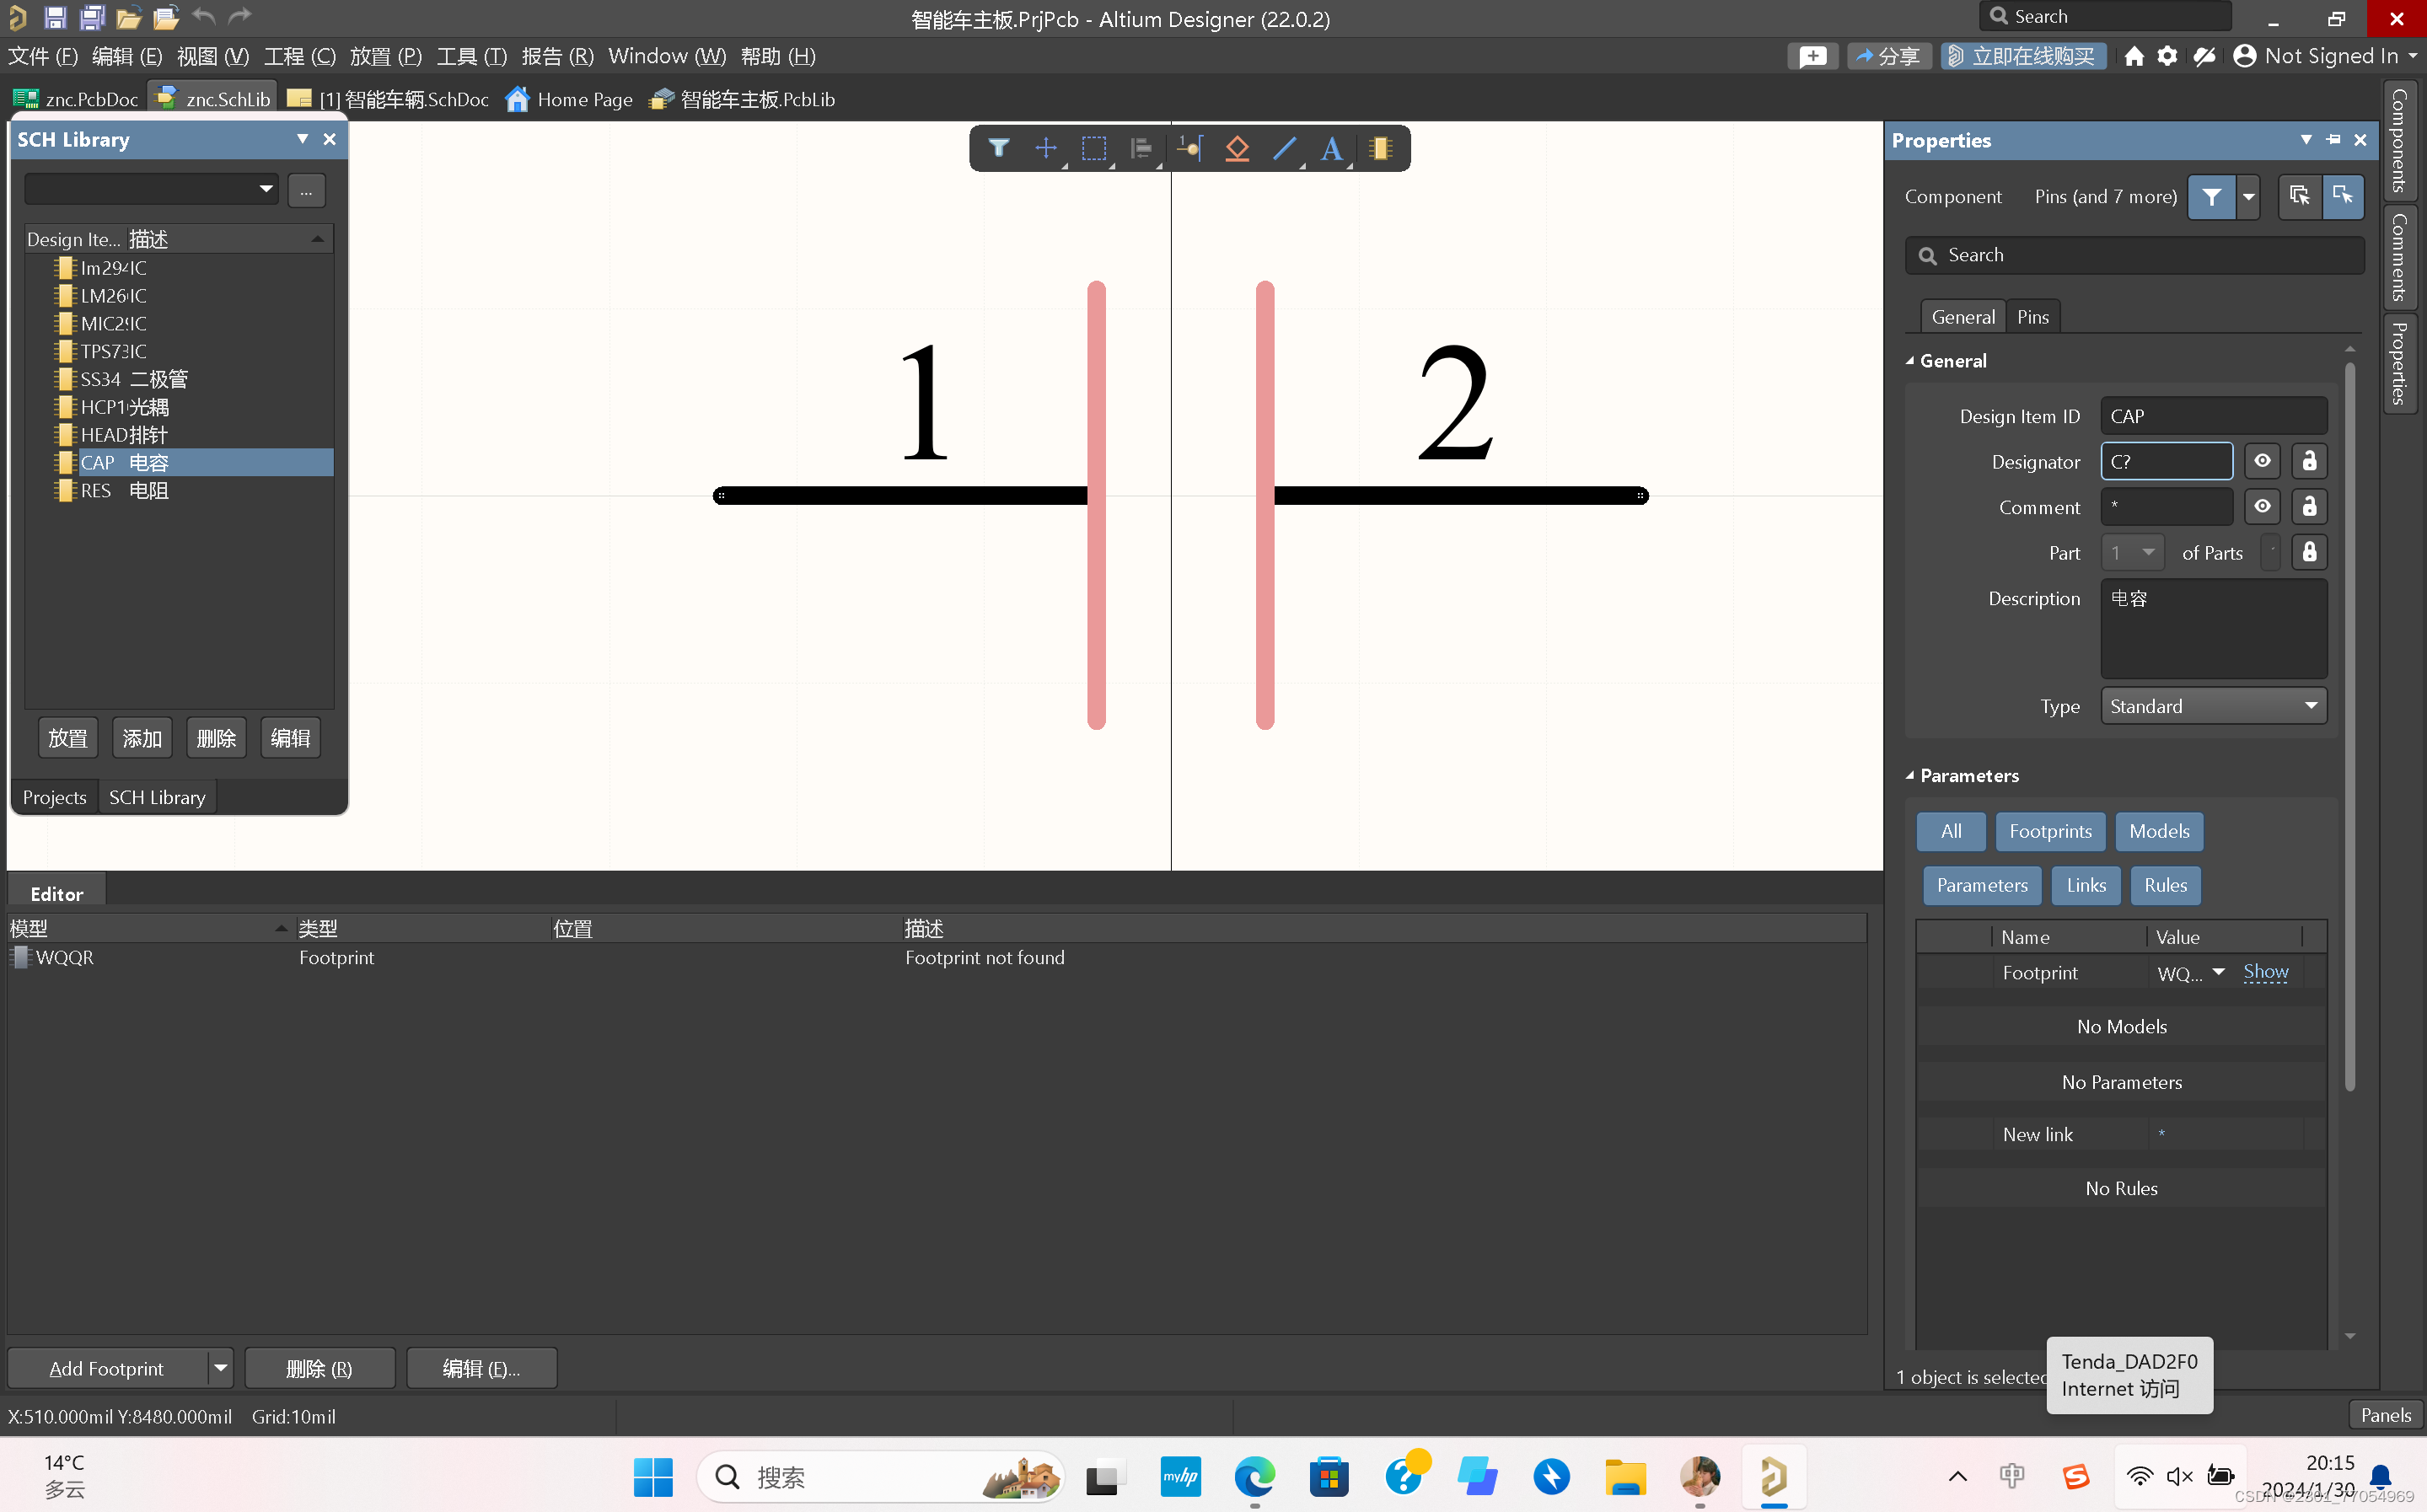Select the rectangle selection tool
2427x1512 pixels.
(x=1093, y=149)
